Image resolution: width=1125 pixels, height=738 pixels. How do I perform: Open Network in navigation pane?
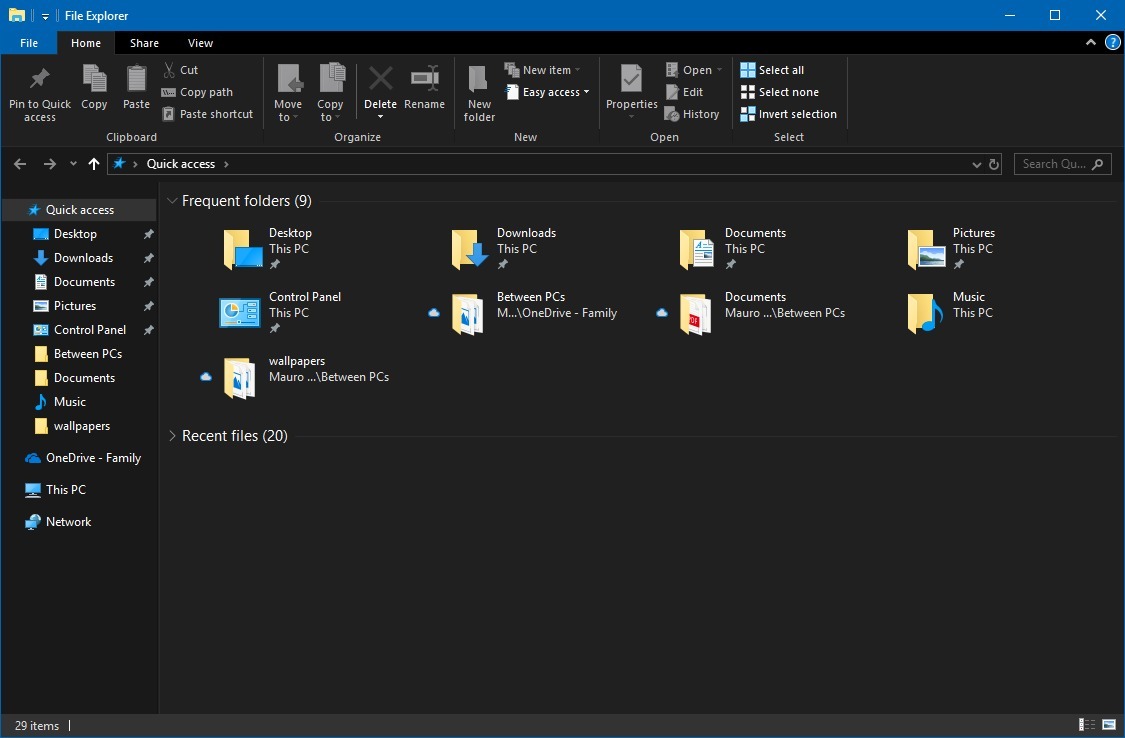68,522
